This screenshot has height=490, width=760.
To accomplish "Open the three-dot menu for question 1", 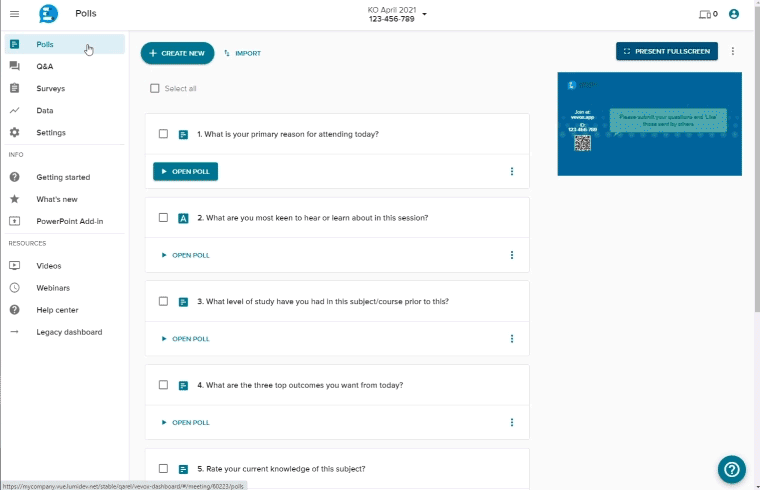I will (512, 171).
